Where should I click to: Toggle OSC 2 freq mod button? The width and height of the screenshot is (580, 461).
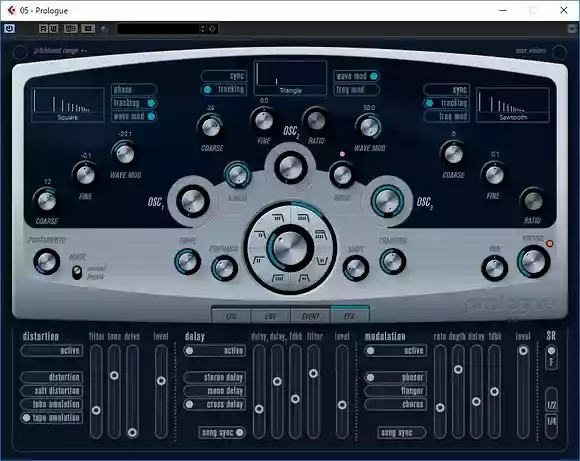tap(356, 90)
